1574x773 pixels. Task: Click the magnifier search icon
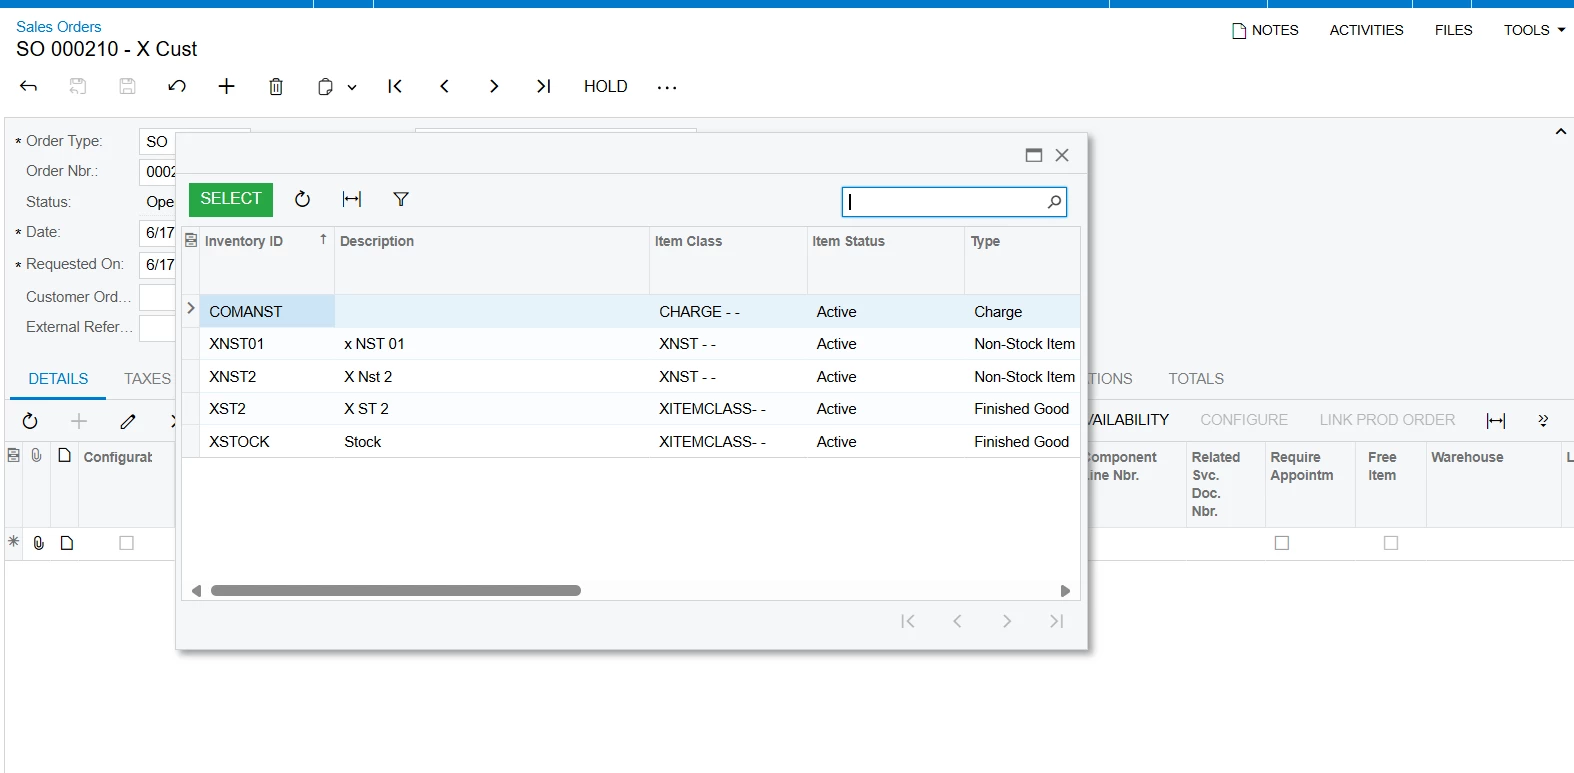click(x=1054, y=202)
